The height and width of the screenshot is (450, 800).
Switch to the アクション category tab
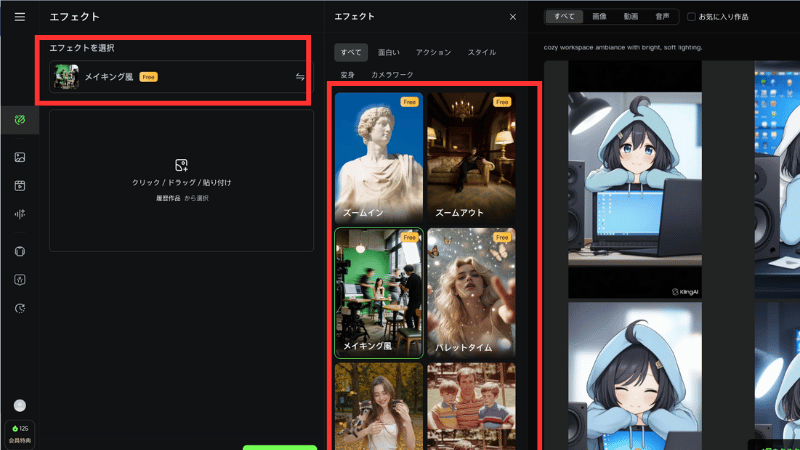point(433,52)
